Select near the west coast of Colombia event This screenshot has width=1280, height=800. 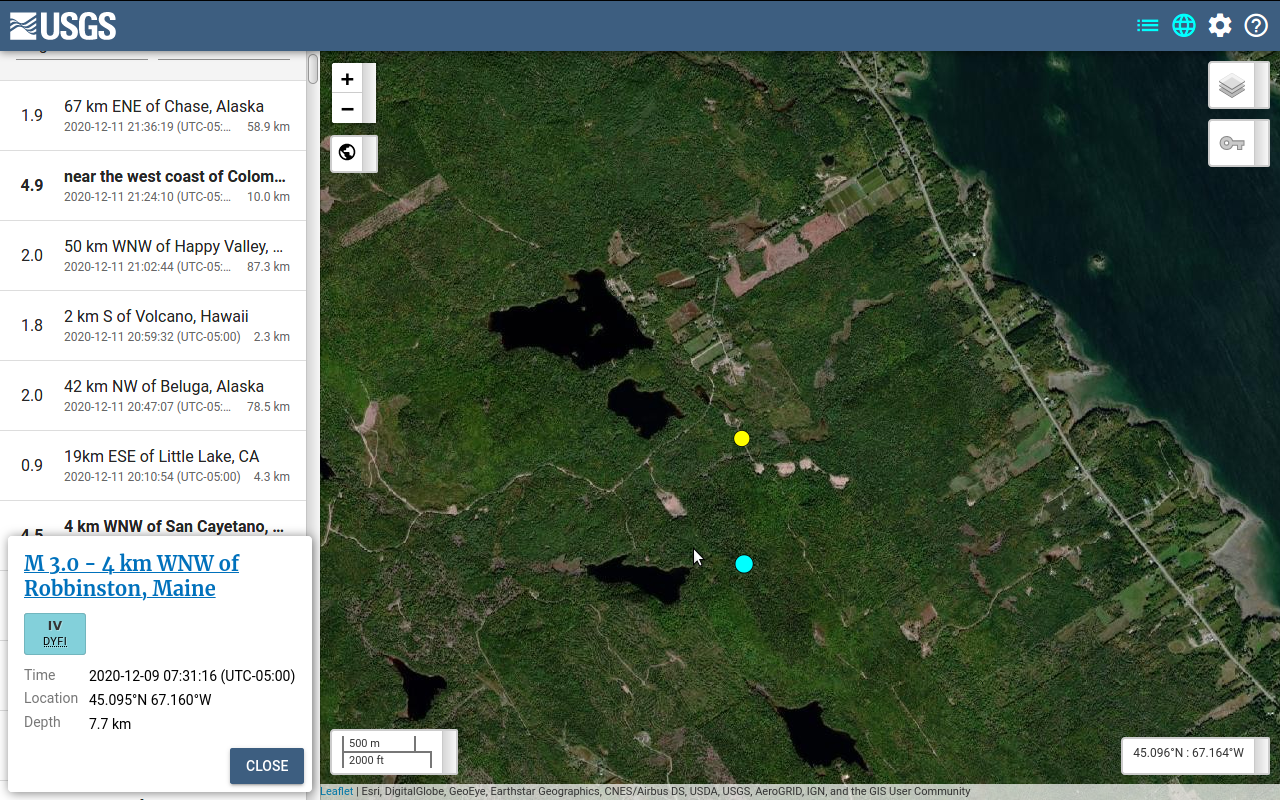[153, 186]
